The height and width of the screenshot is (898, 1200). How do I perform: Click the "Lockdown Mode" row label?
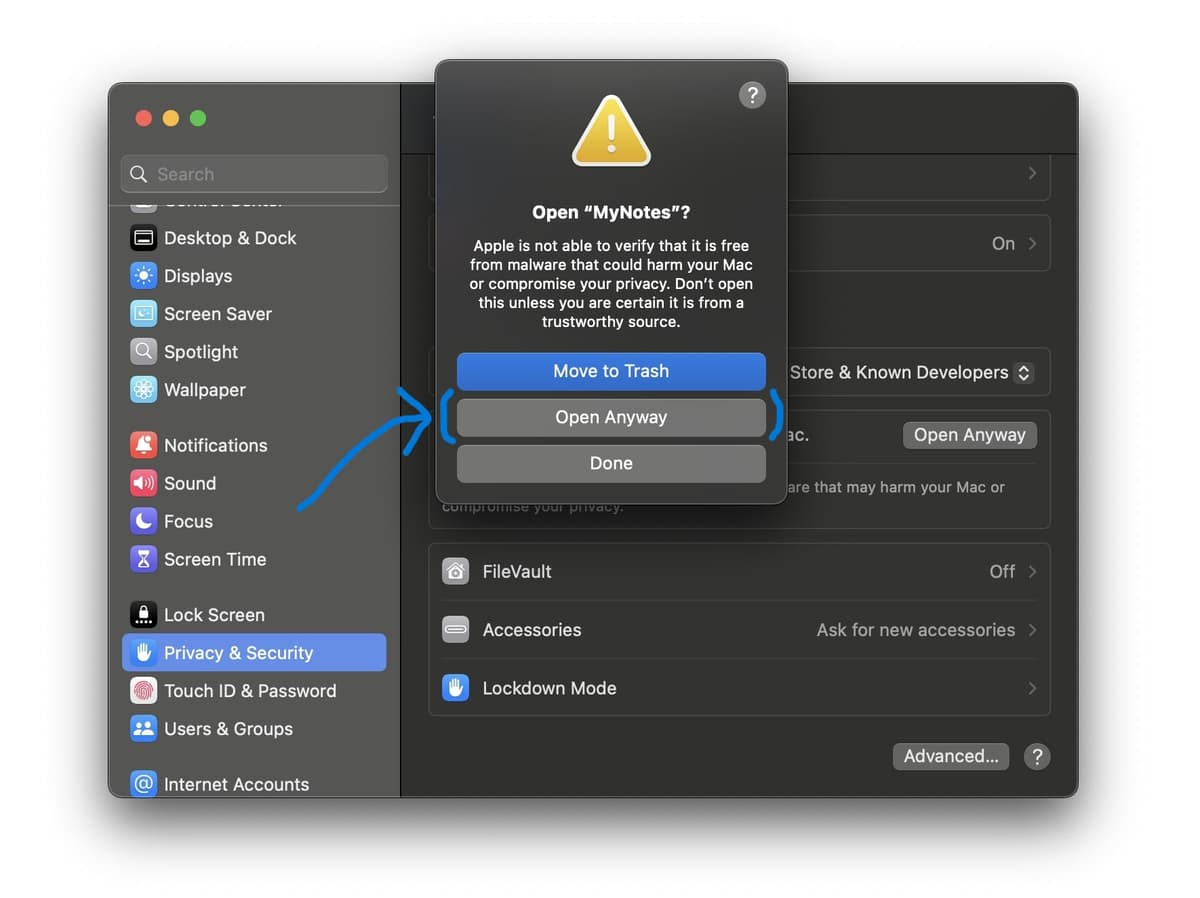549,688
